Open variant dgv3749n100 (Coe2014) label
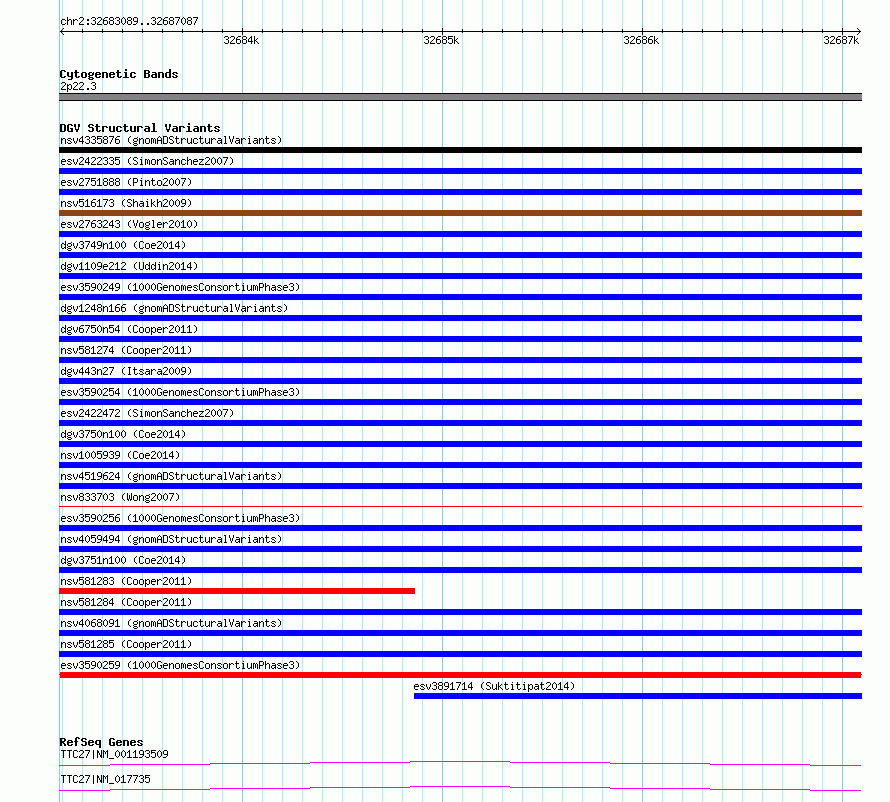 123,245
